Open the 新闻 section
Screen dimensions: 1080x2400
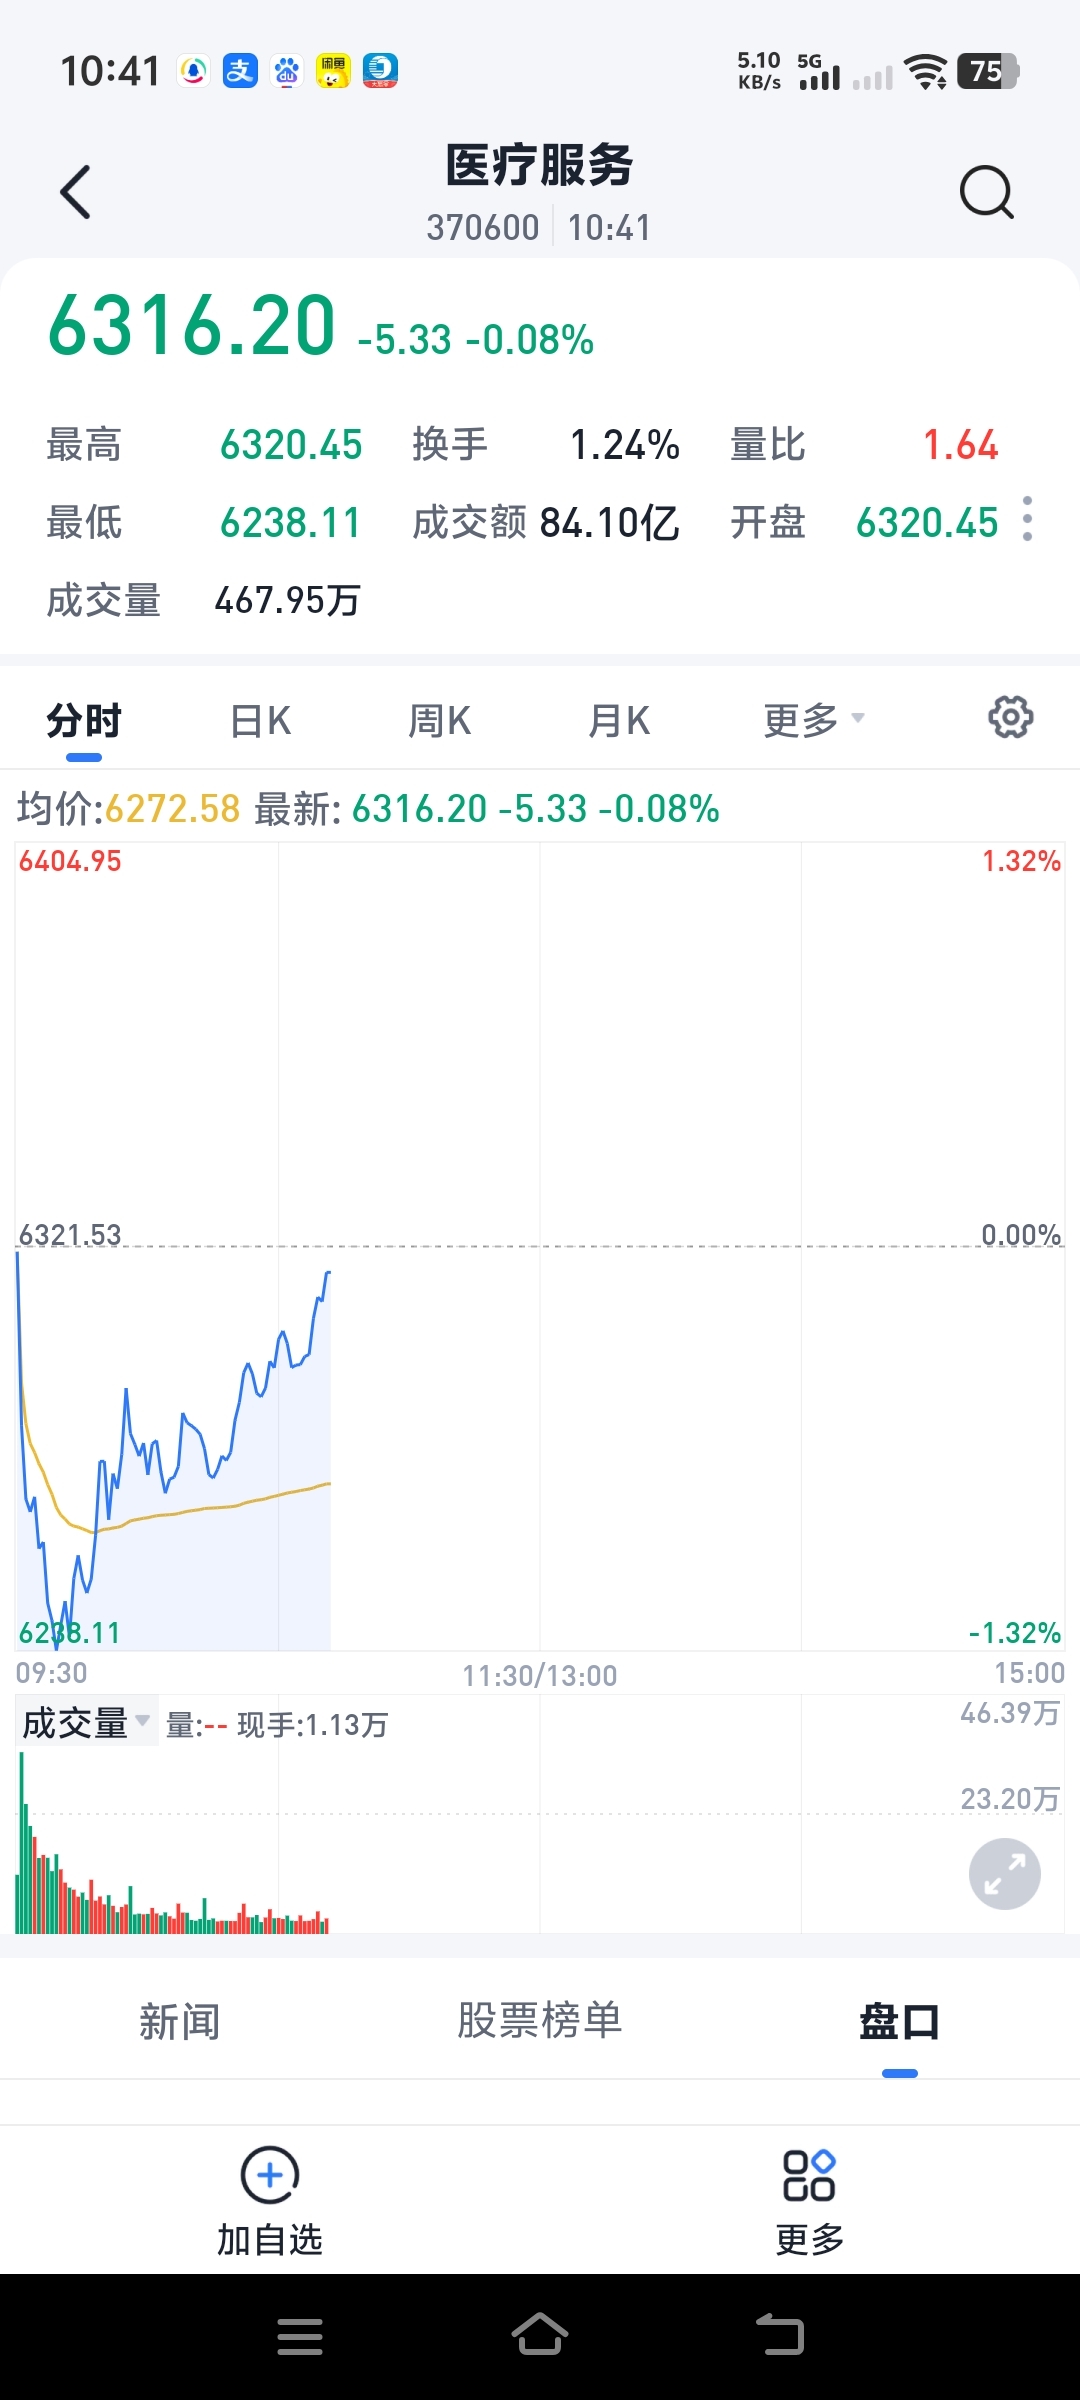(180, 2022)
